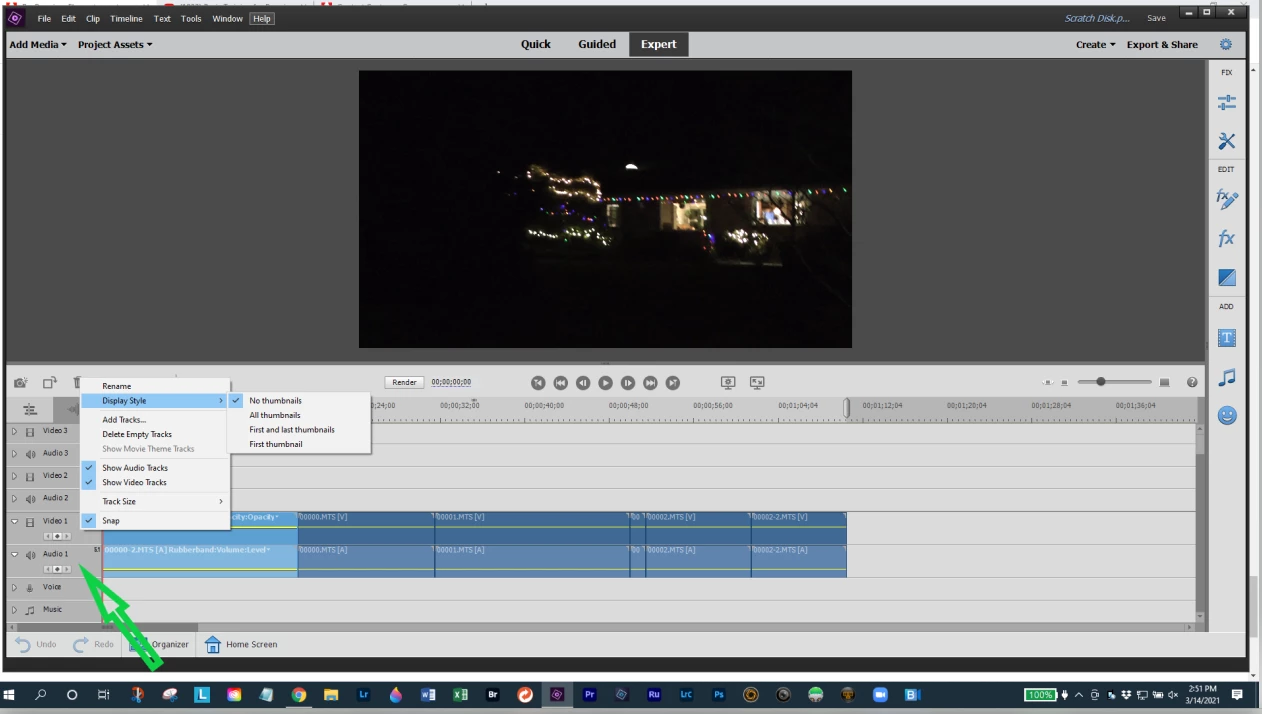Viewport: 1262px width, 714px height.
Task: Open the Titles and Text T icon
Action: point(1227,338)
